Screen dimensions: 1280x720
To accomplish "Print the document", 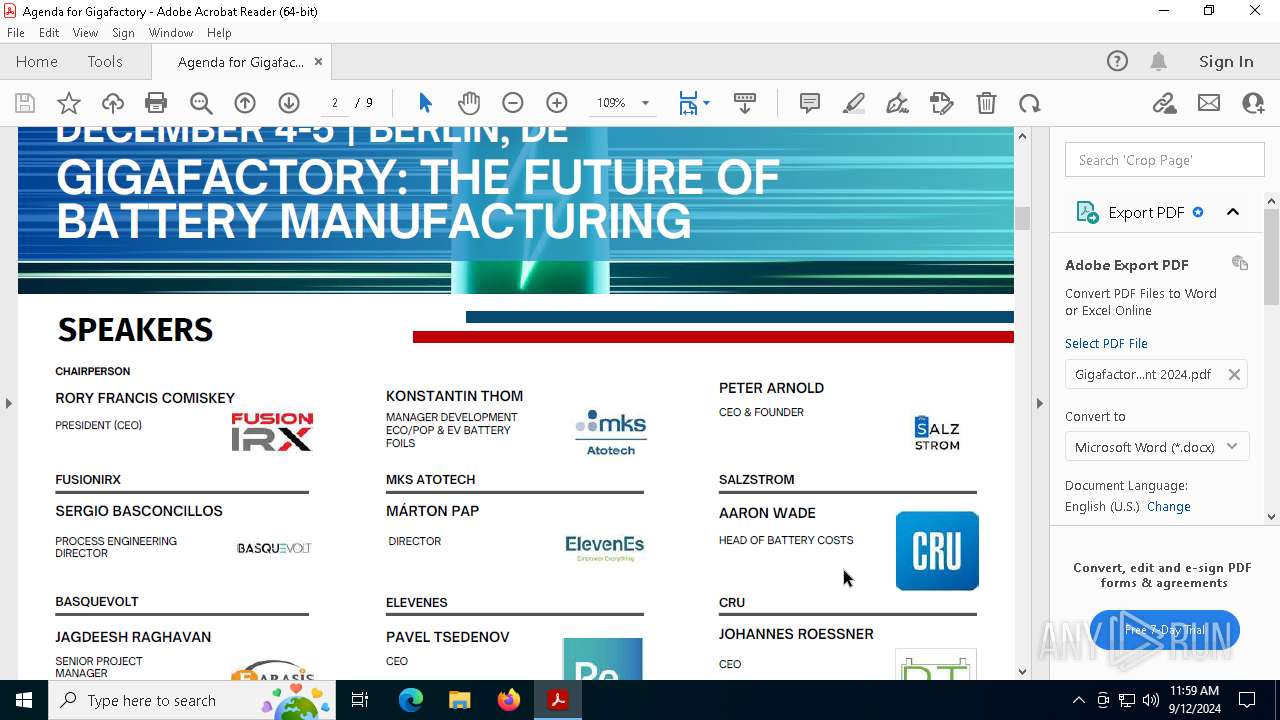I will pyautogui.click(x=156, y=103).
